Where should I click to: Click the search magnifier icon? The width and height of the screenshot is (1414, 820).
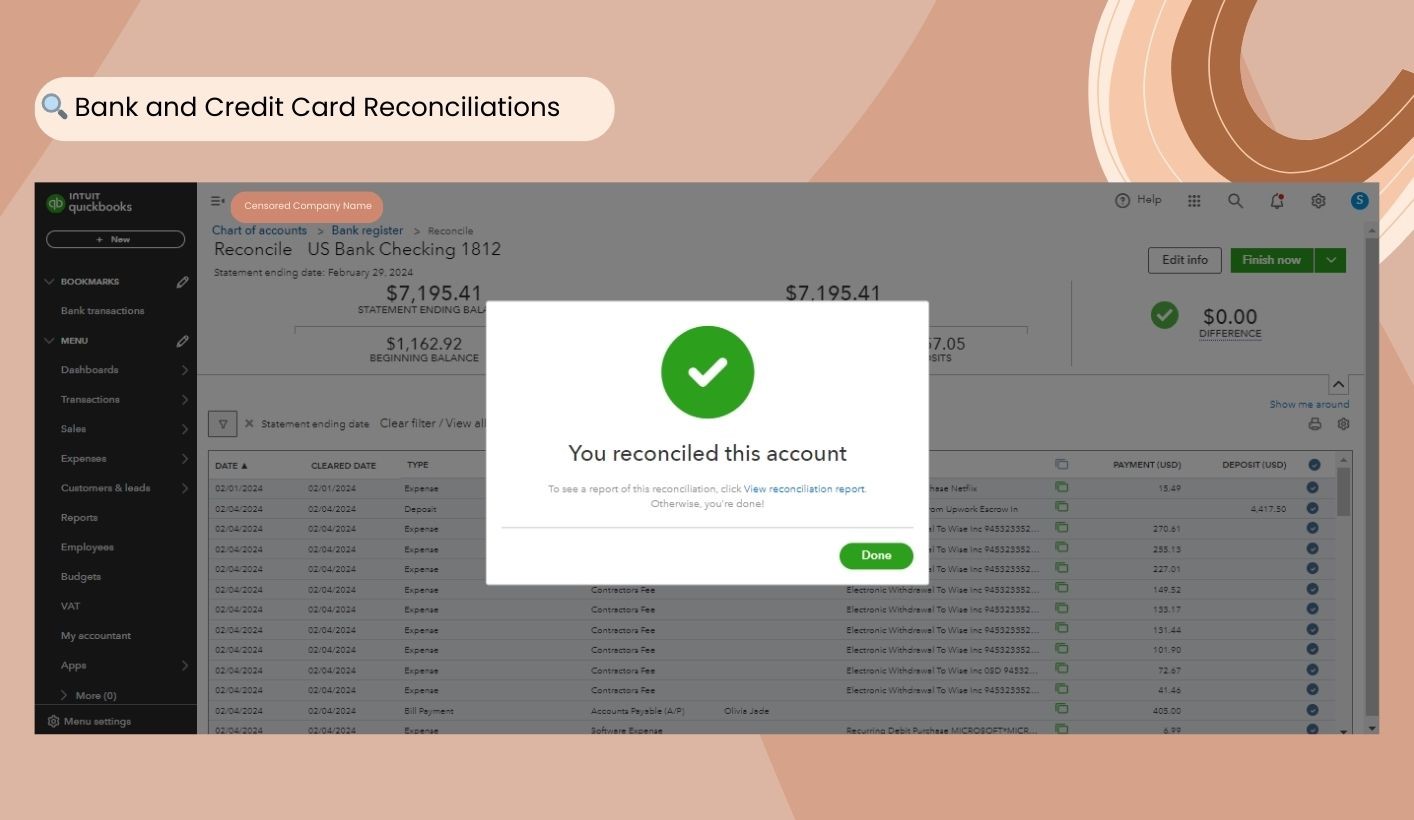pyautogui.click(x=1235, y=201)
